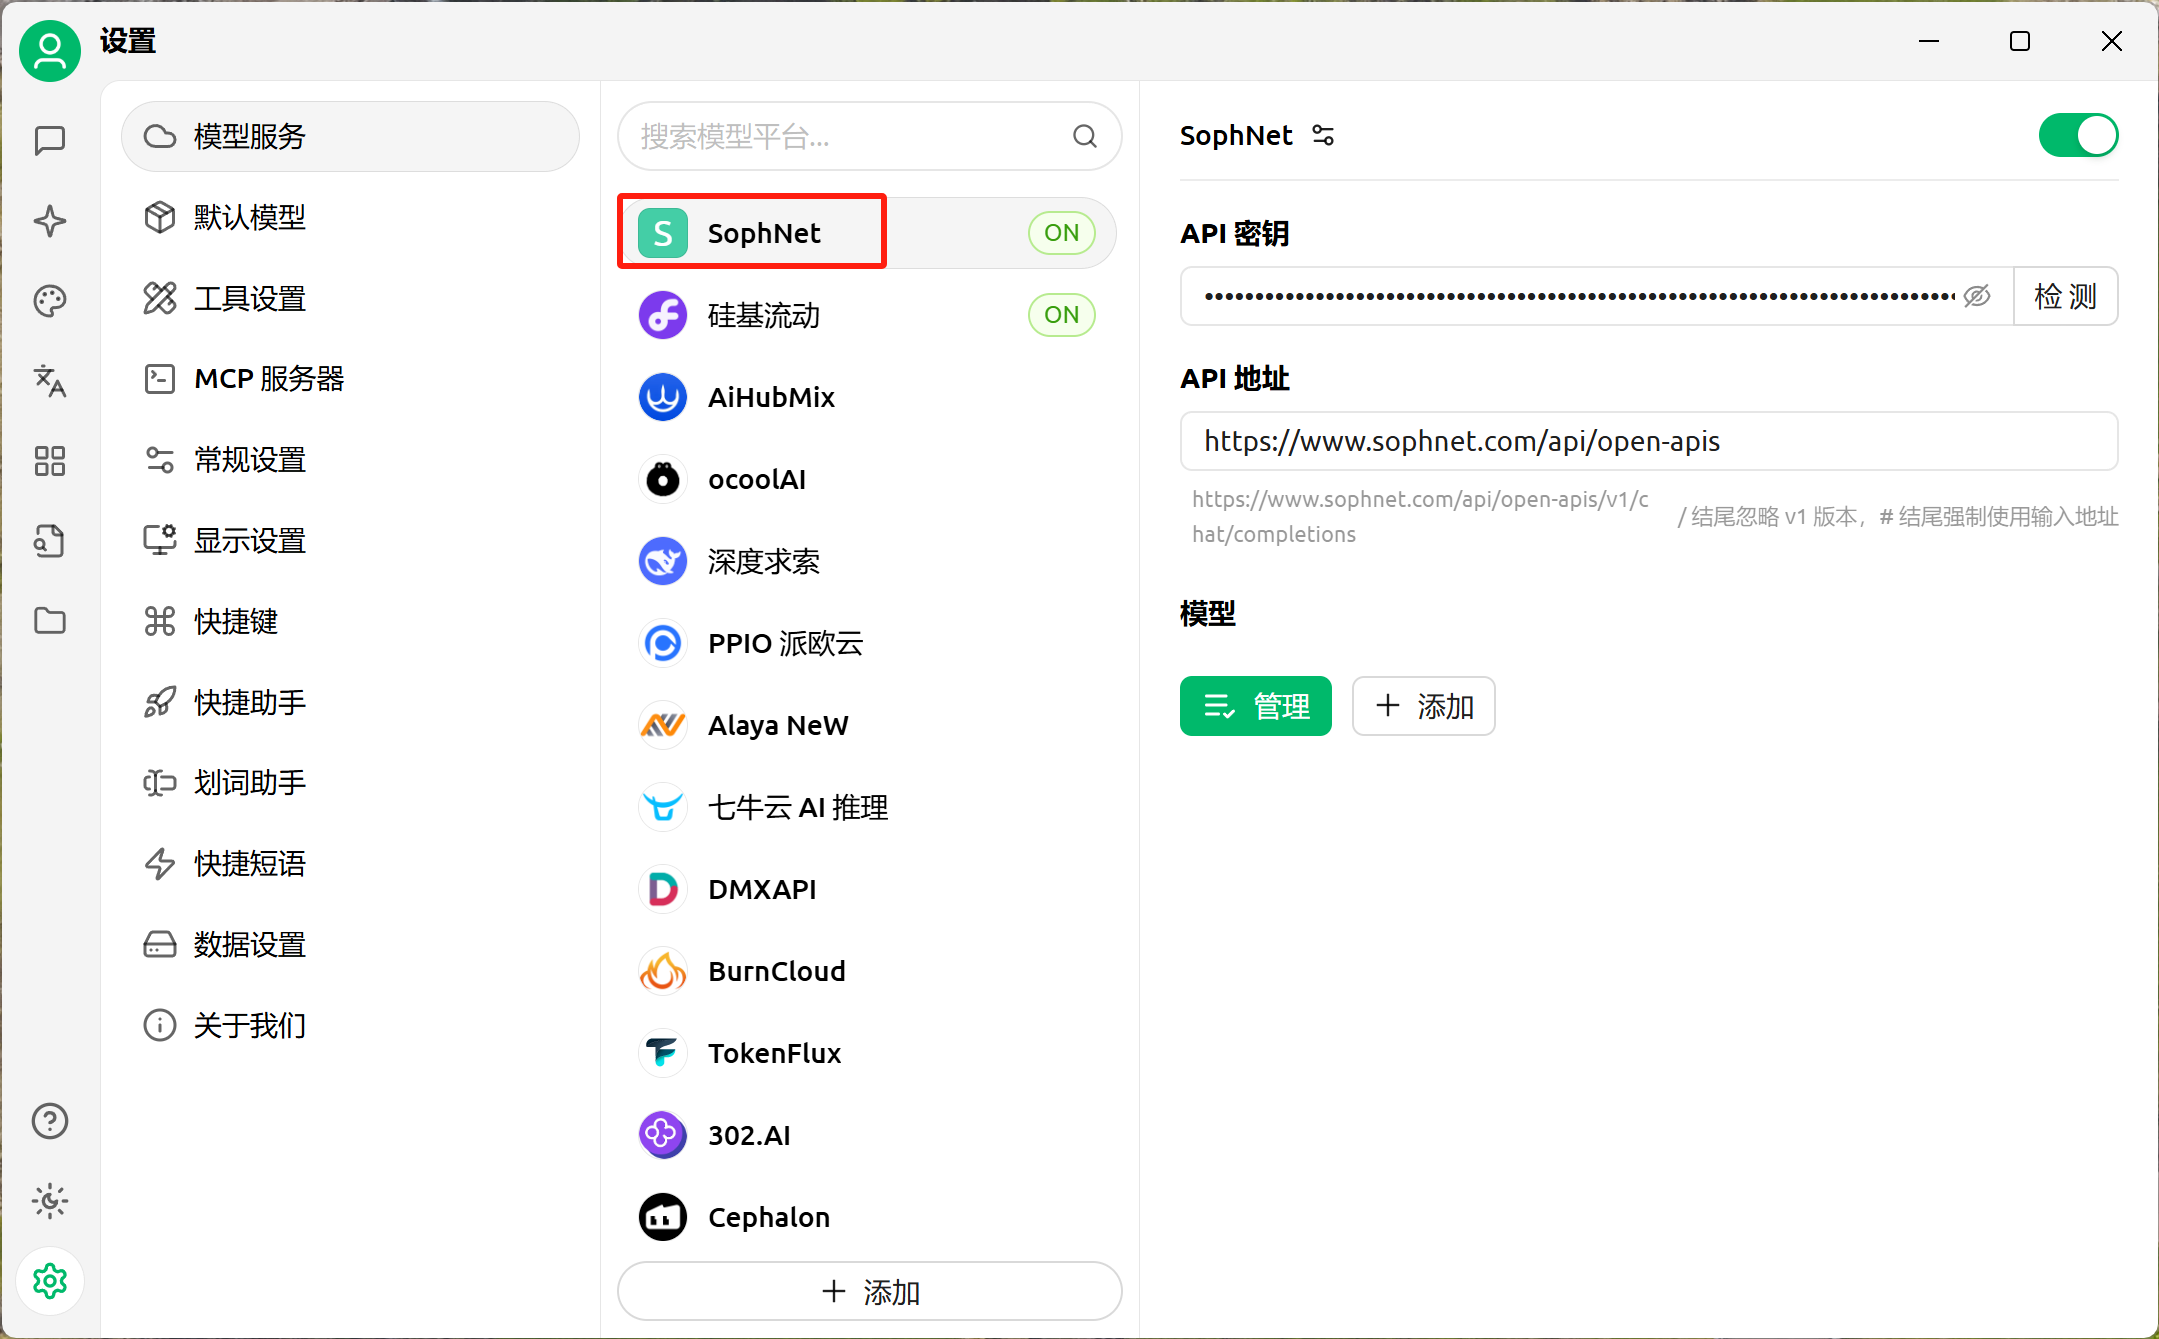2159x1339 pixels.
Task: Click the SophNet ON status badge
Action: click(x=1061, y=233)
